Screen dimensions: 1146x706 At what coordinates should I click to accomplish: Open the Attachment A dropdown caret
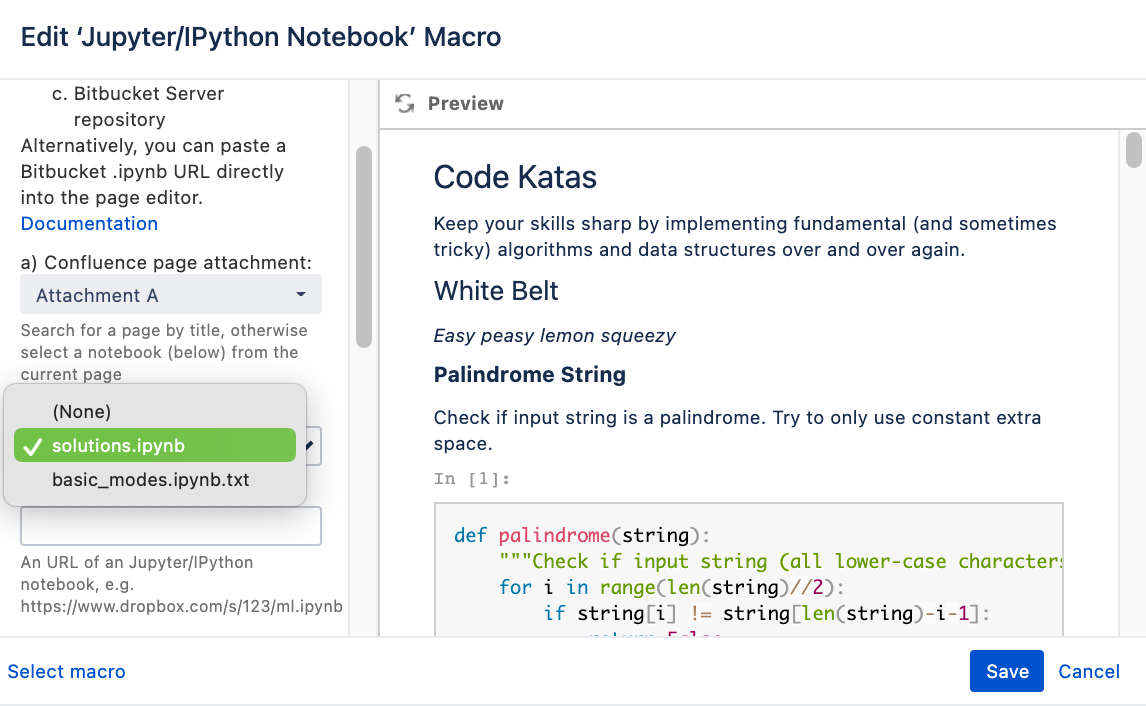[301, 295]
